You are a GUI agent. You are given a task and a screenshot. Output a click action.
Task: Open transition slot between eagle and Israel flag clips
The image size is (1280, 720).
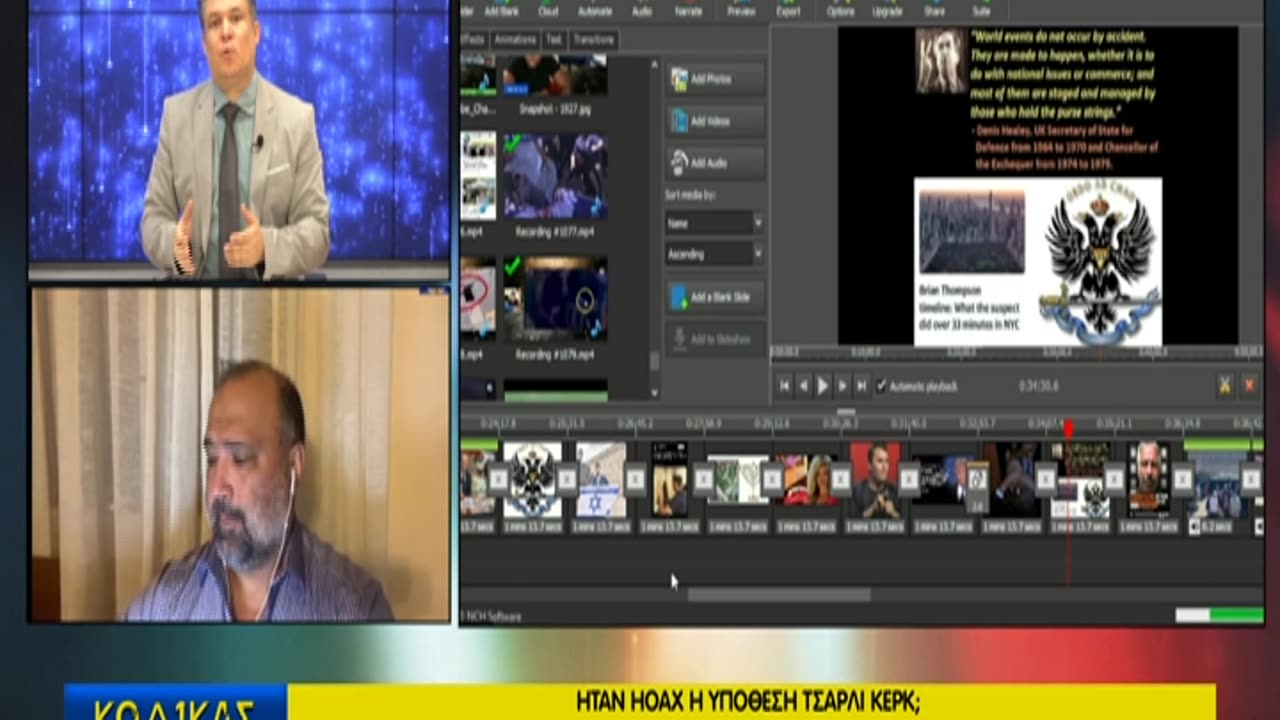click(x=567, y=479)
